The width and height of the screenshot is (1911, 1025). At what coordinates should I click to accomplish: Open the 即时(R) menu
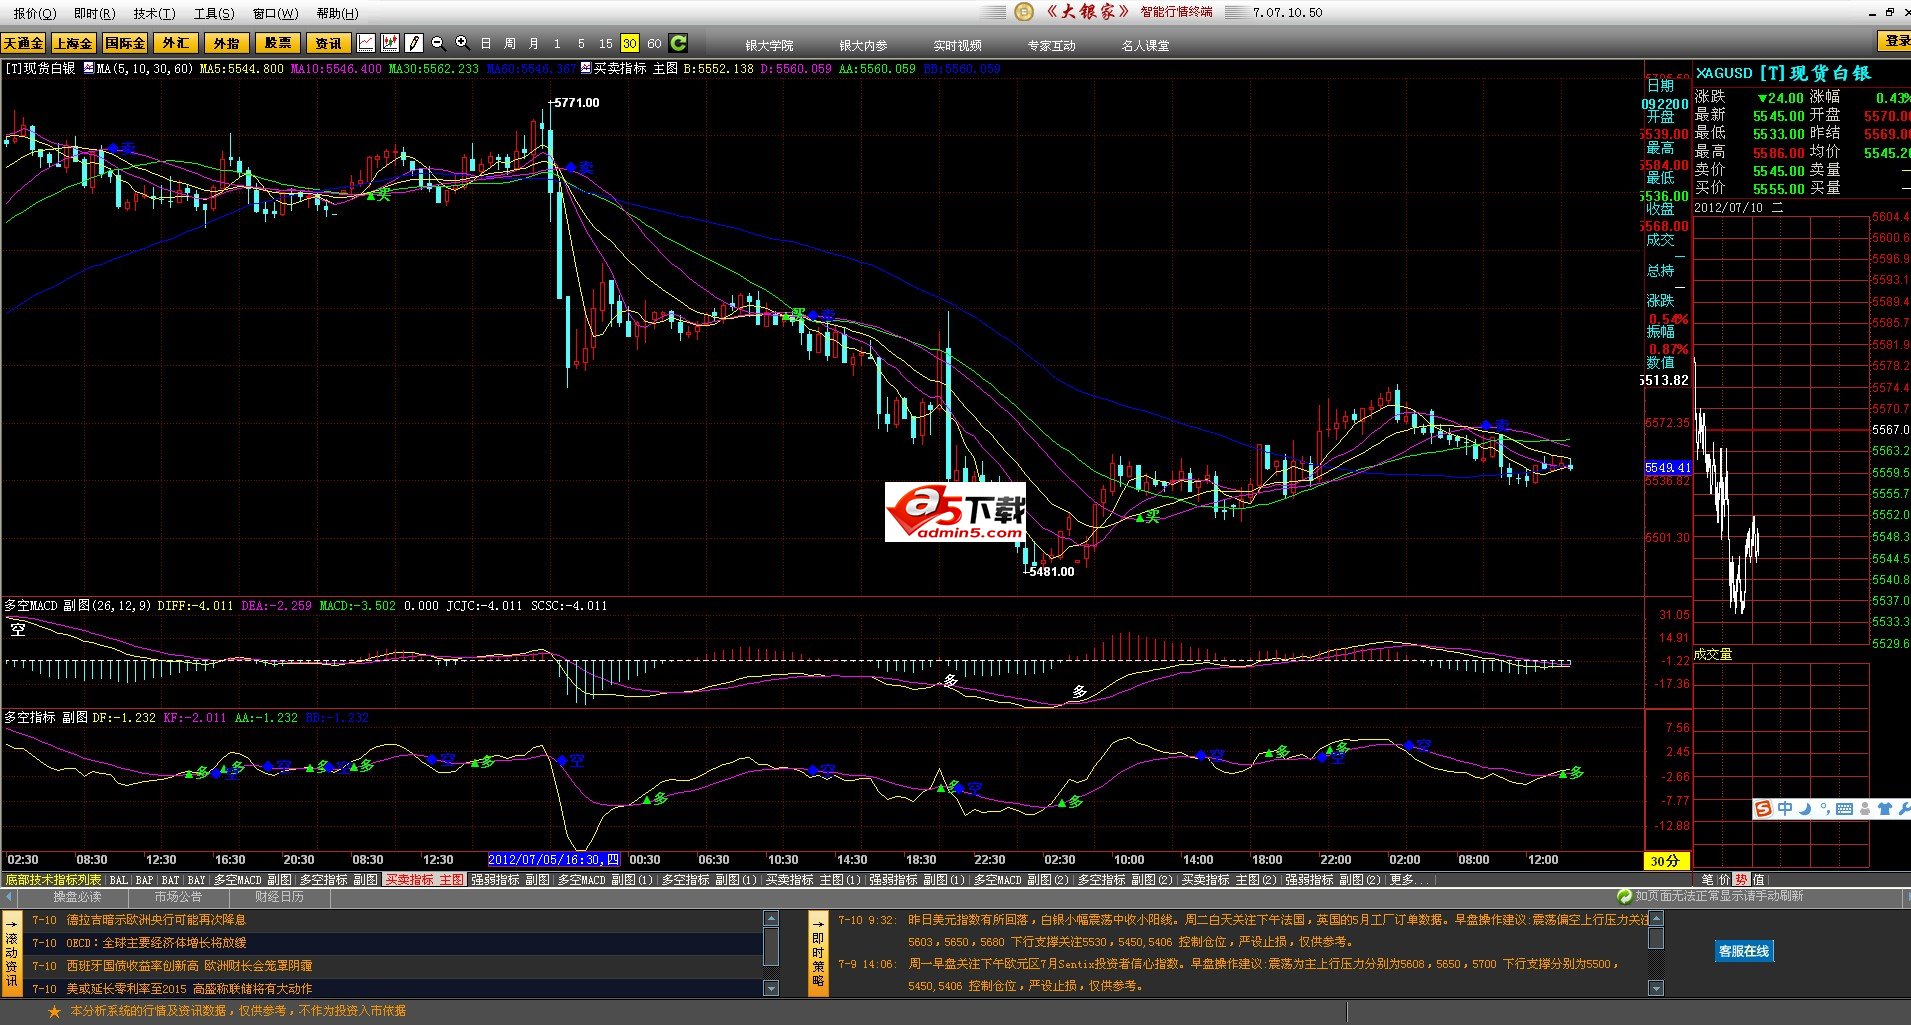pos(95,13)
